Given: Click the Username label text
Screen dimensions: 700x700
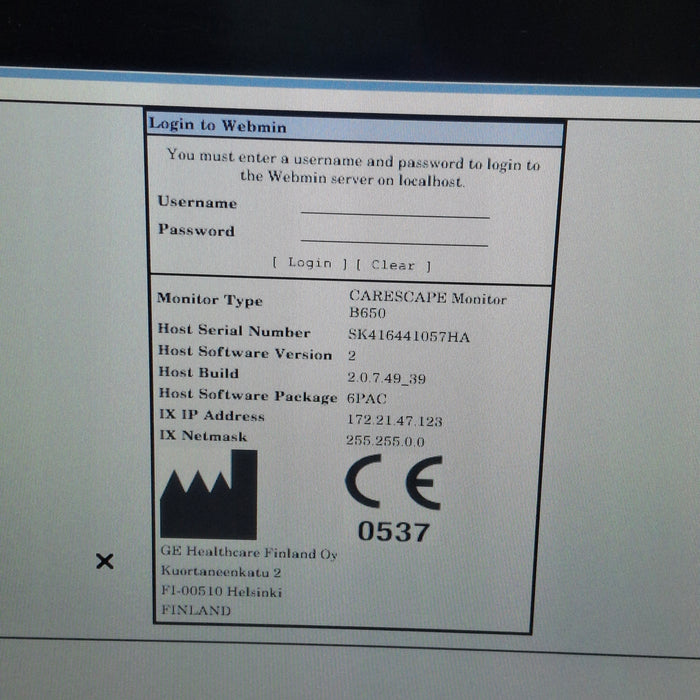Looking at the screenshot, I should tap(197, 202).
